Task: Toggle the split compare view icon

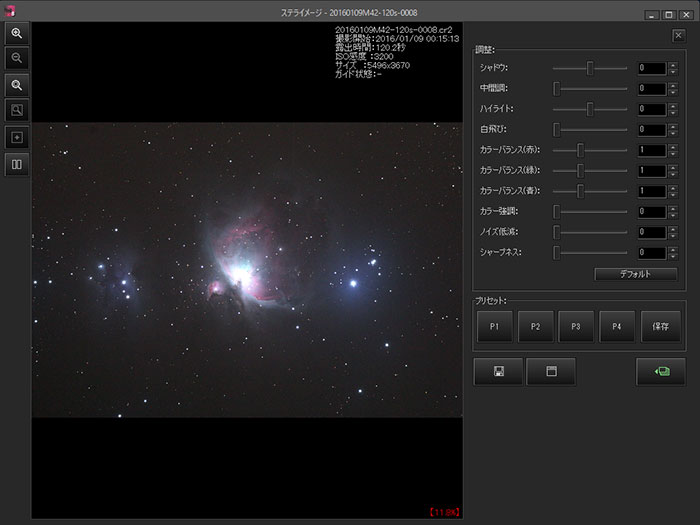Action: tap(17, 163)
